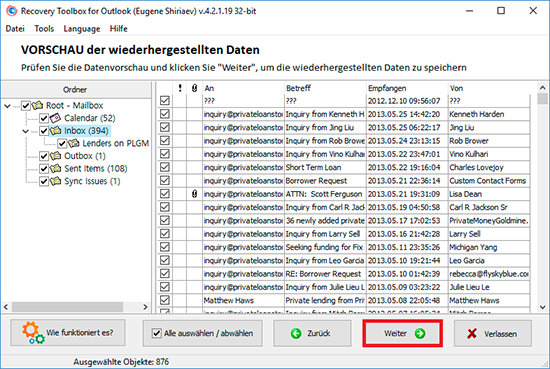Click the Weiter button
550x369 pixels.
coord(403,333)
